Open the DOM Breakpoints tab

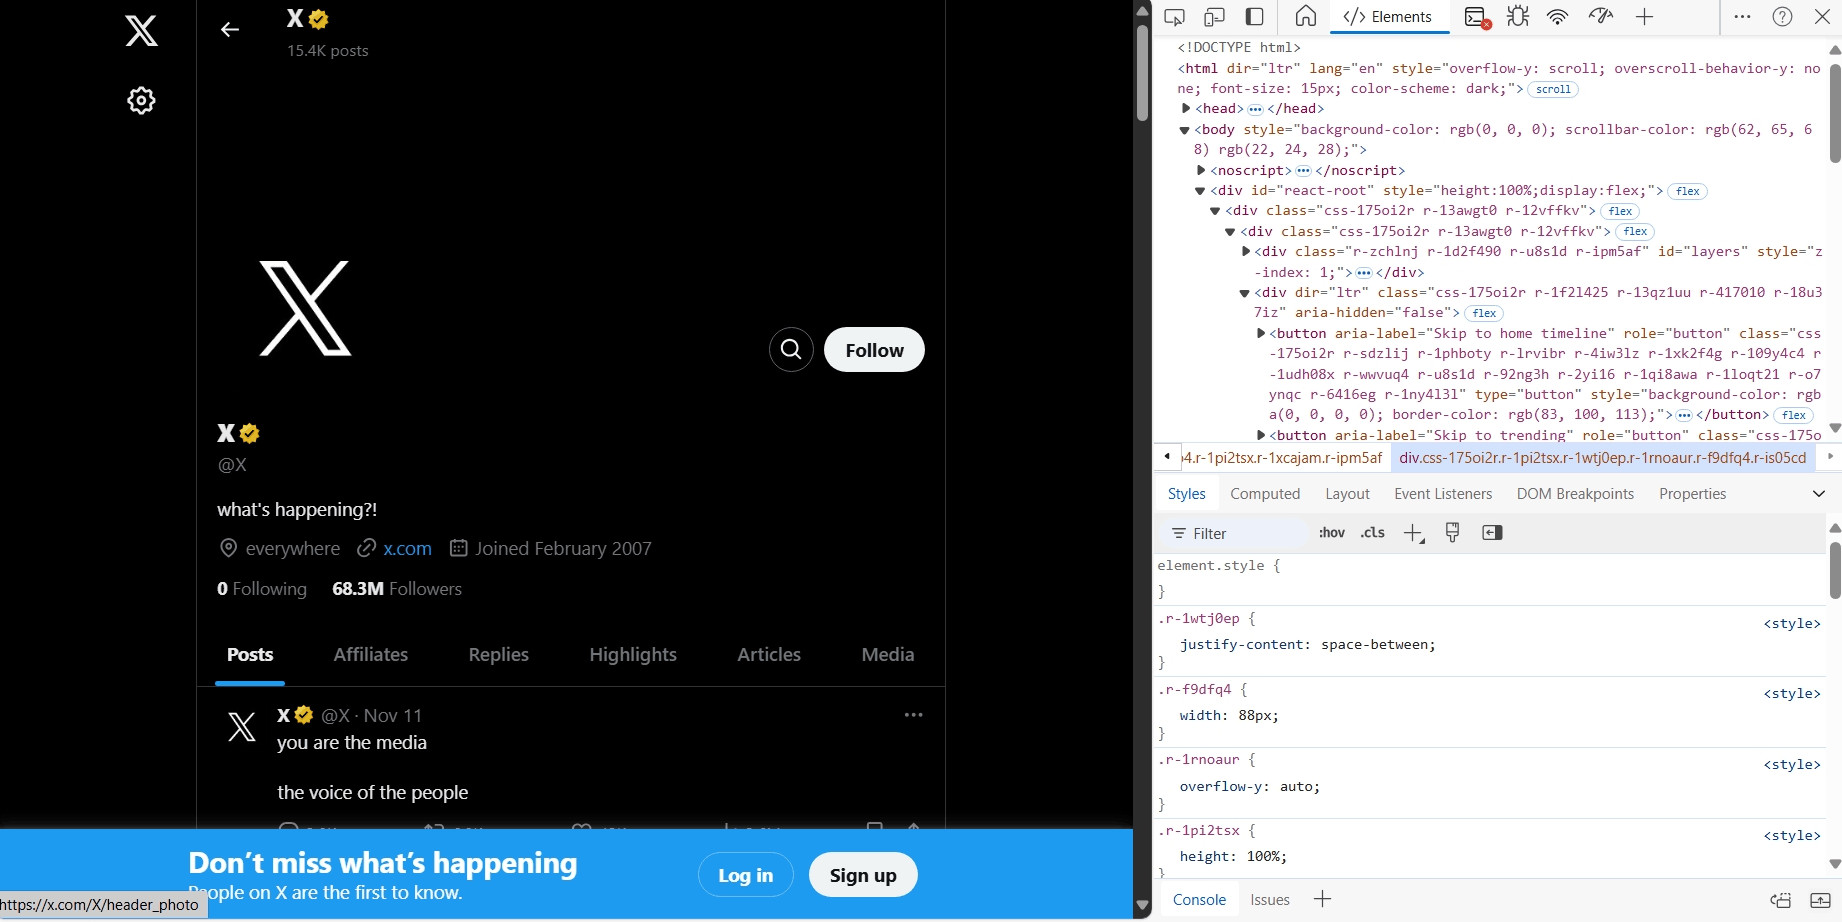pyautogui.click(x=1575, y=494)
